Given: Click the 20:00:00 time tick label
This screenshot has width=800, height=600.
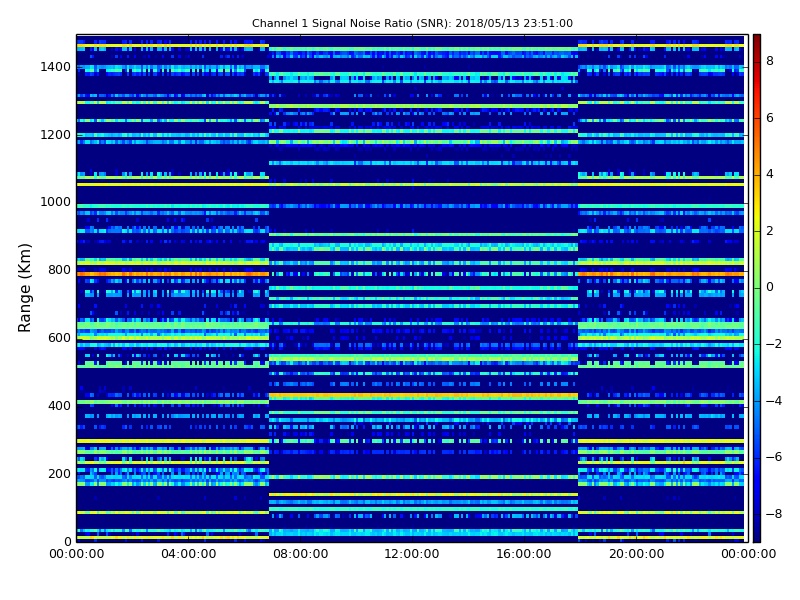Looking at the screenshot, I should point(636,554).
